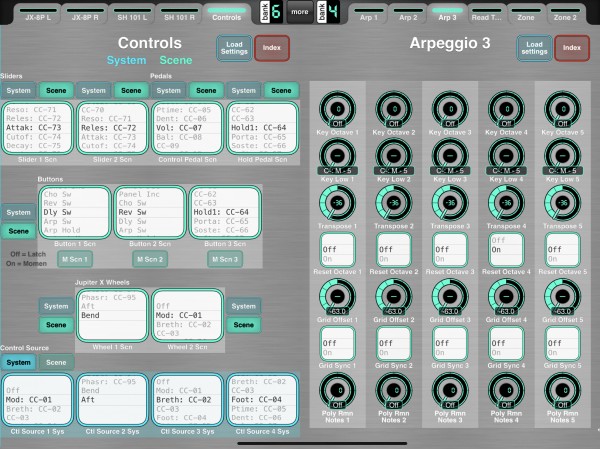Image resolution: width=600 pixels, height=449 pixels.
Task: Open the SH 101 R tab
Action: [179, 15]
